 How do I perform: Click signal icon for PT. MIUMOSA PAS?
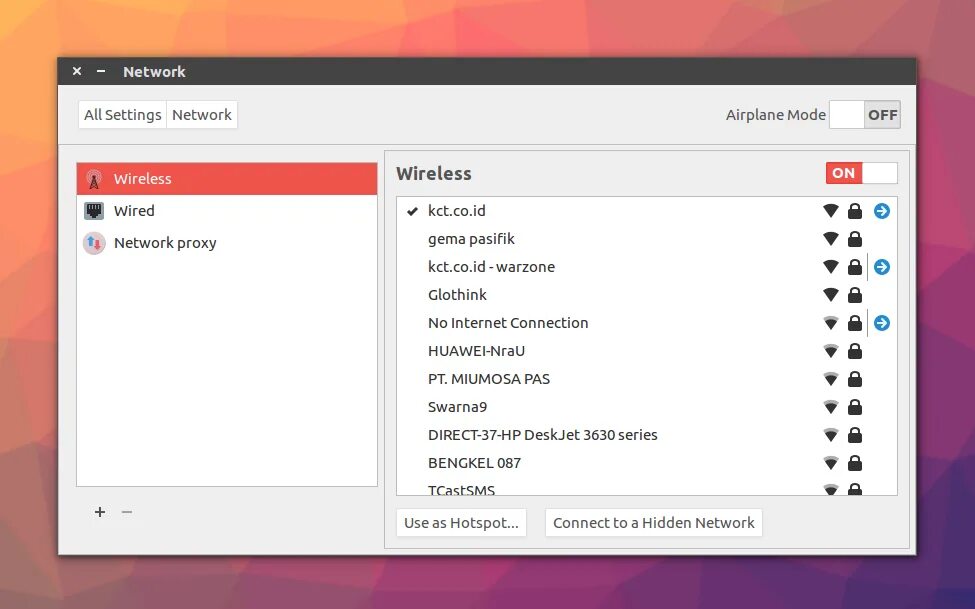pyautogui.click(x=831, y=379)
